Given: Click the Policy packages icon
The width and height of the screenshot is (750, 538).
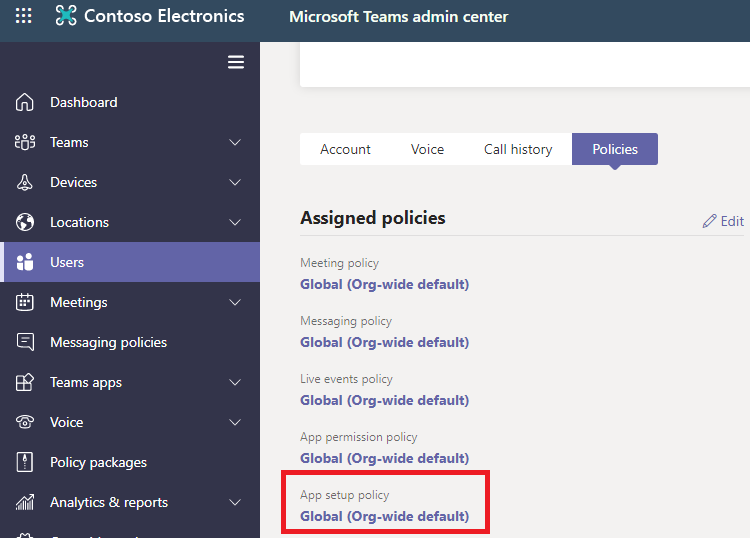Looking at the screenshot, I should (x=24, y=462).
